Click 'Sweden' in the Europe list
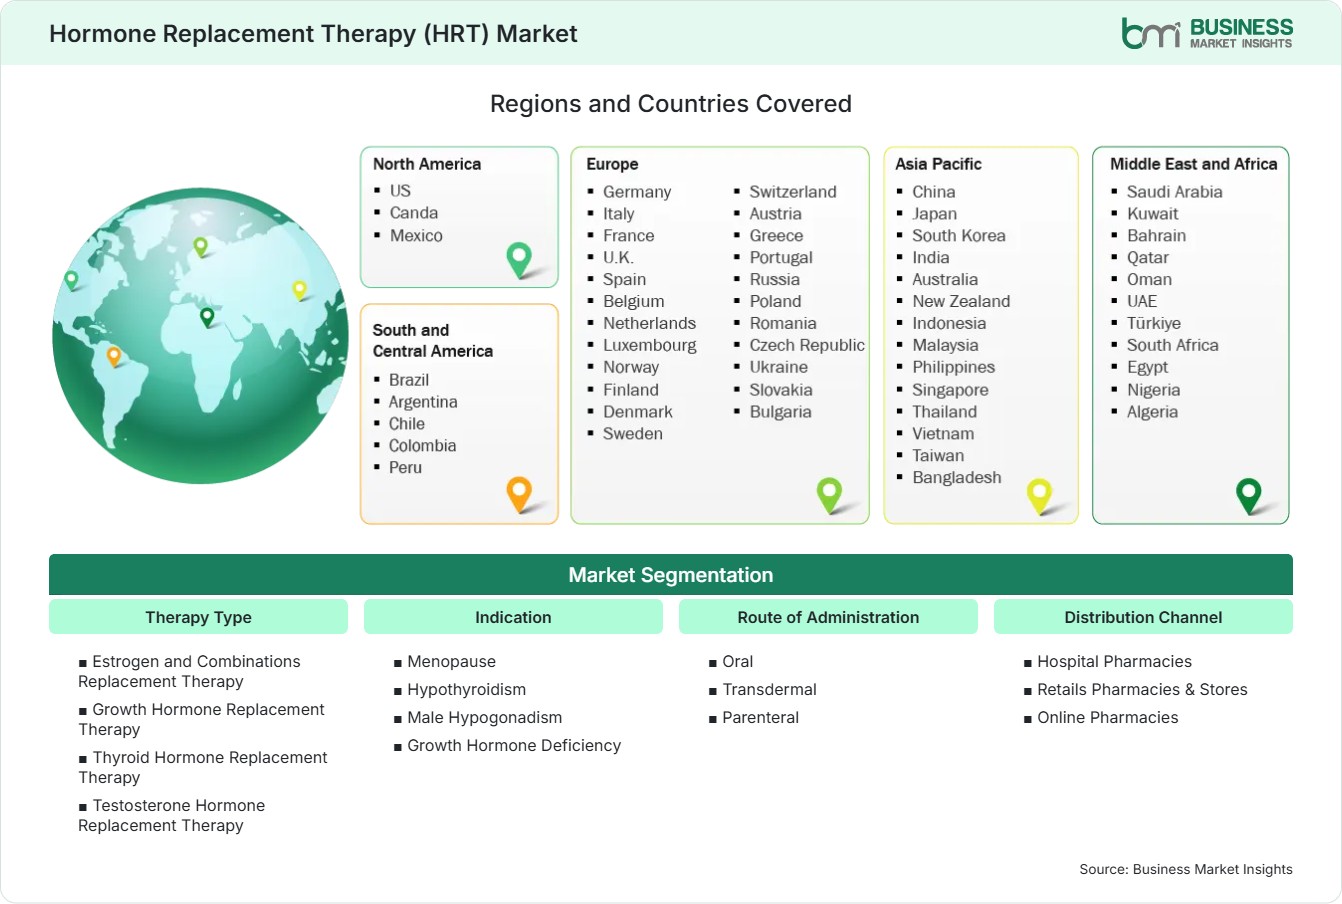Screen dimensions: 1342x904 tap(633, 434)
